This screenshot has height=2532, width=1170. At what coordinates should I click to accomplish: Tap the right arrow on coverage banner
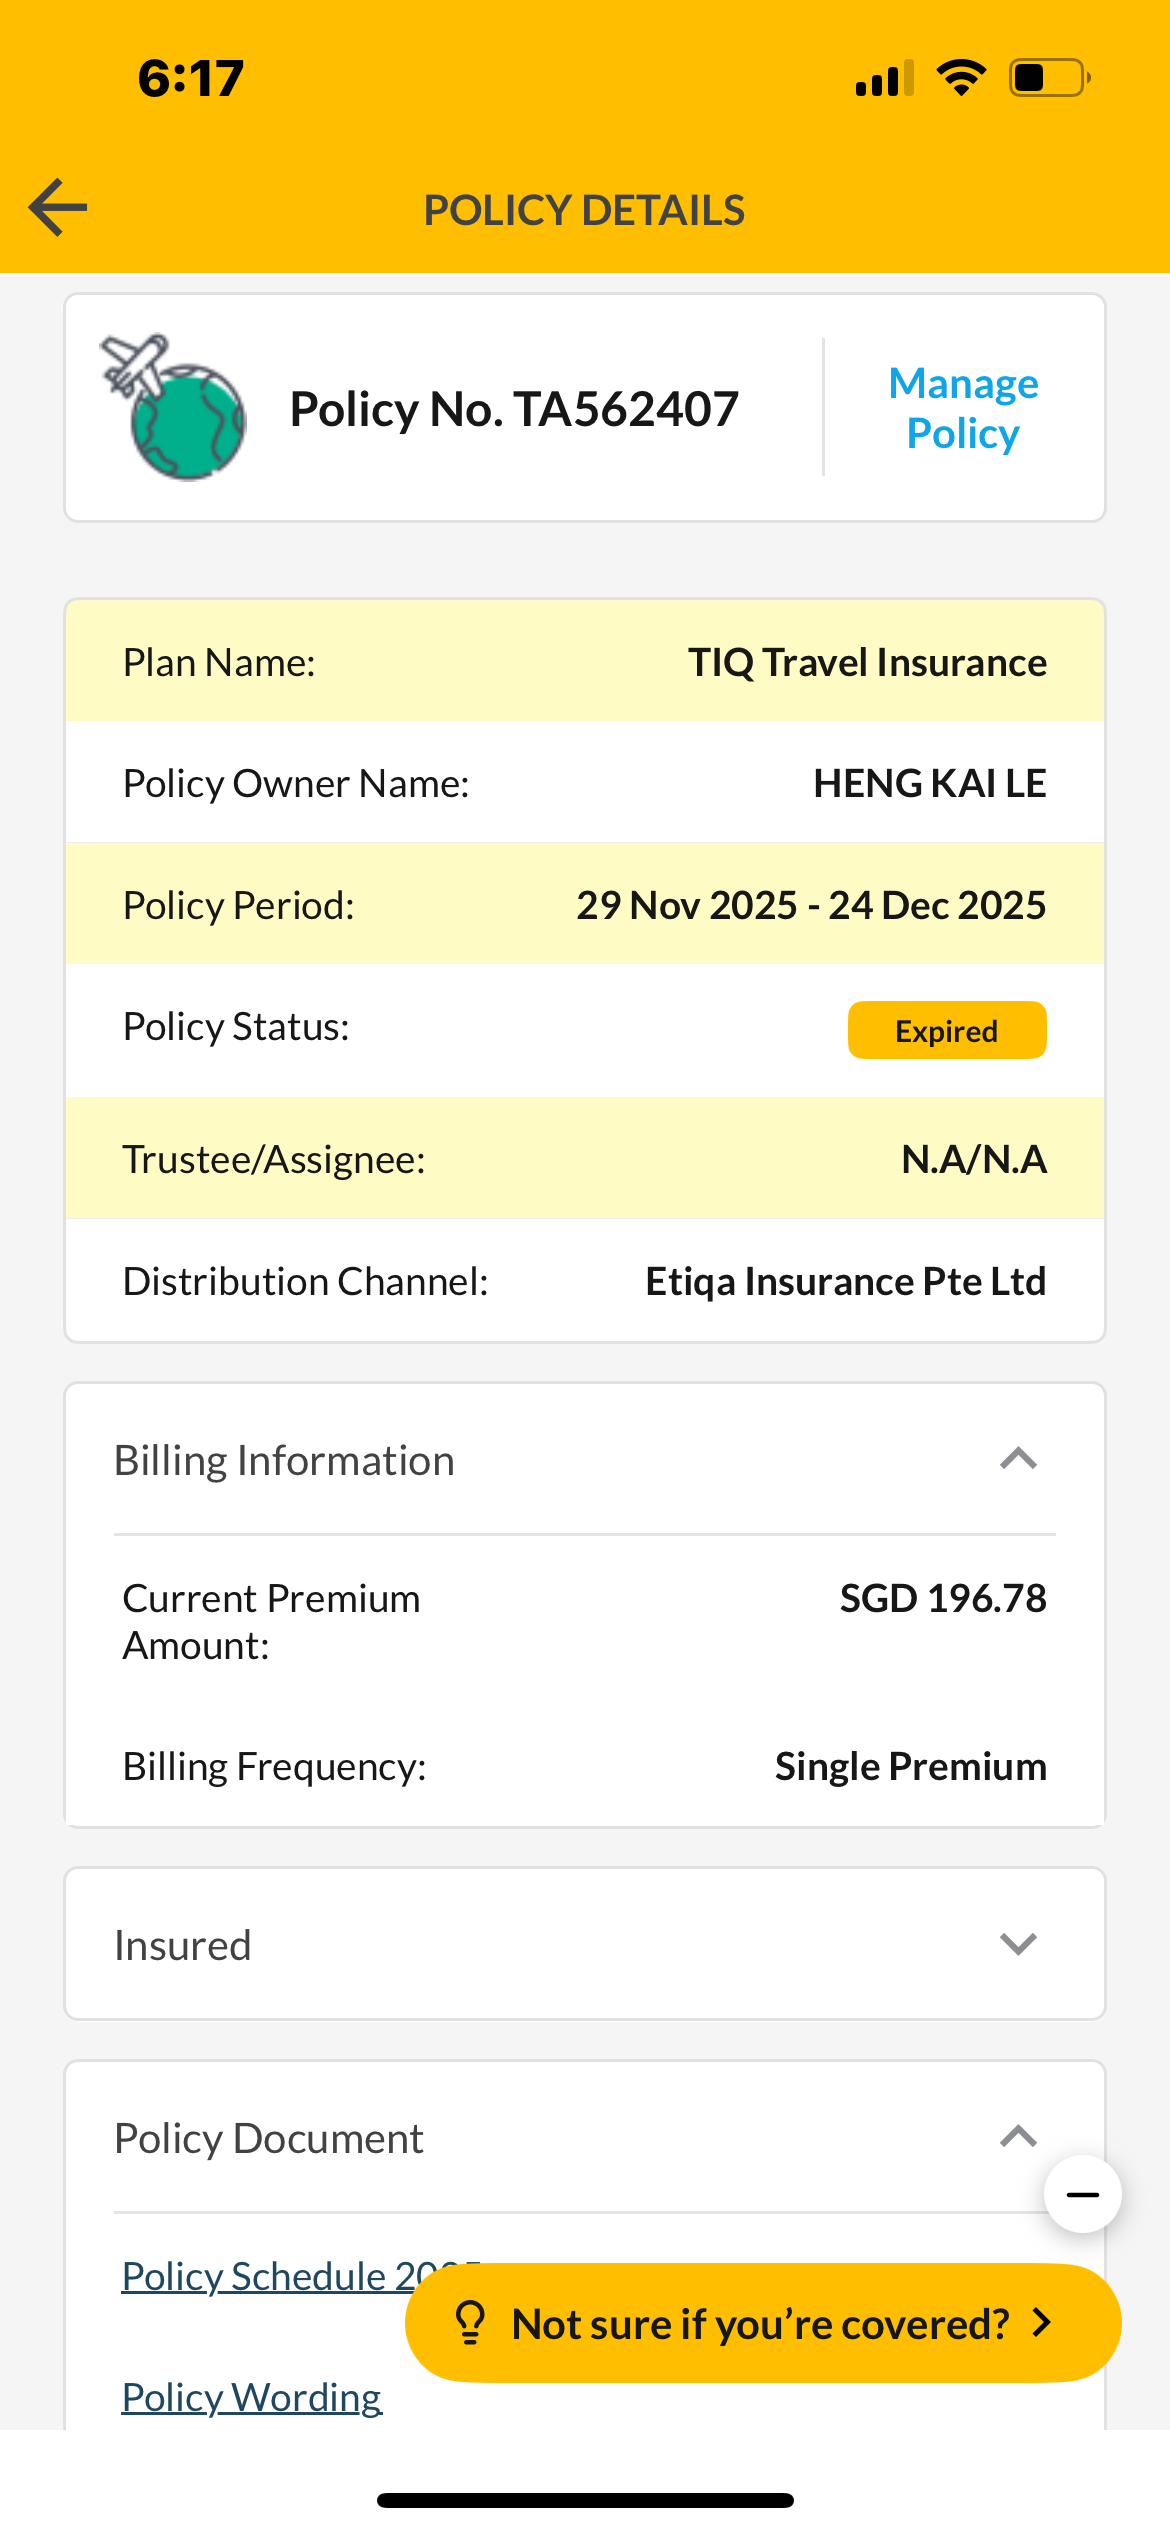1042,2322
